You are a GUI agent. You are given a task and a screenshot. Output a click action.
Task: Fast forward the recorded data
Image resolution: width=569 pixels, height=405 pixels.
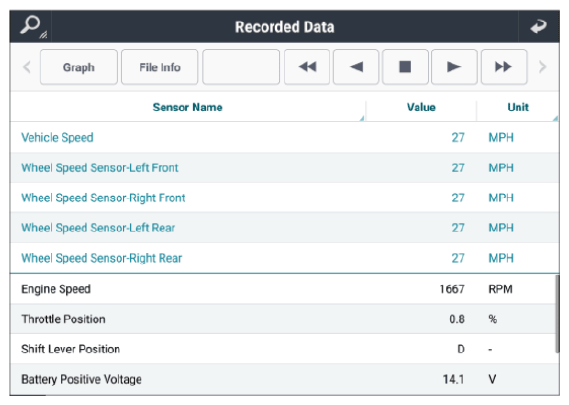[504, 67]
